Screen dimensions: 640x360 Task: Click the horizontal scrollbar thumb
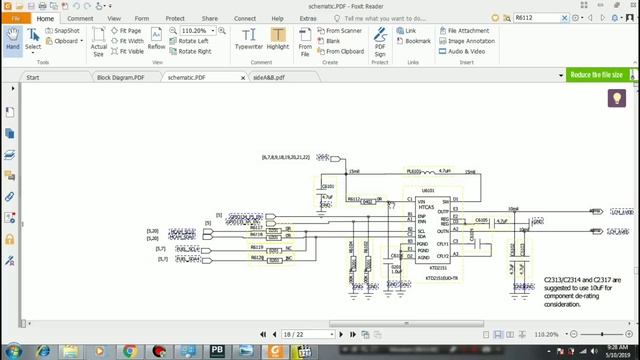click(407, 324)
